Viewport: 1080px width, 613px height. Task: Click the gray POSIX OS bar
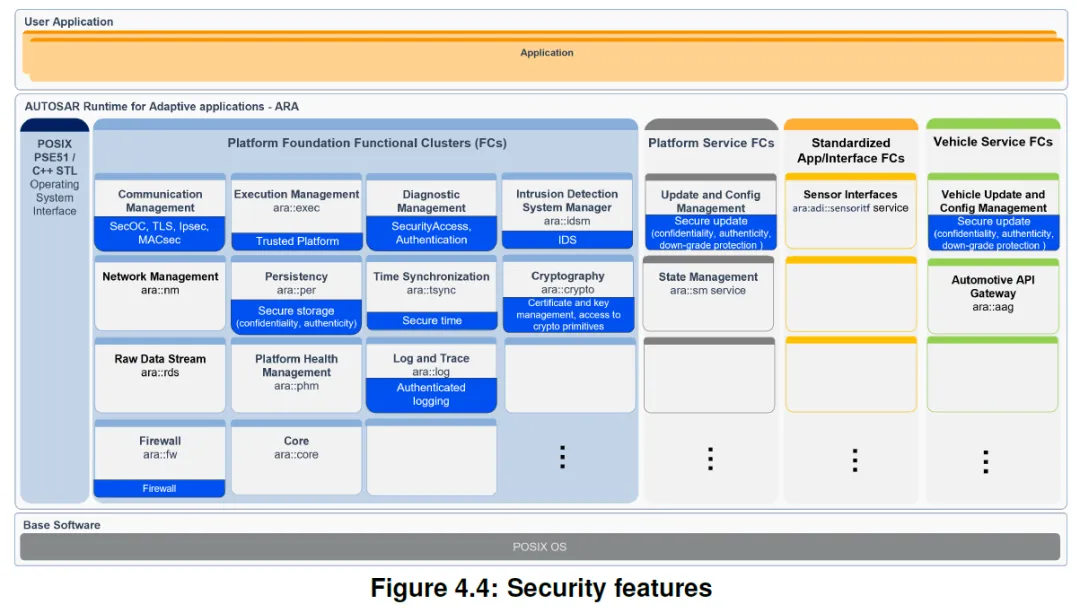coord(539,547)
